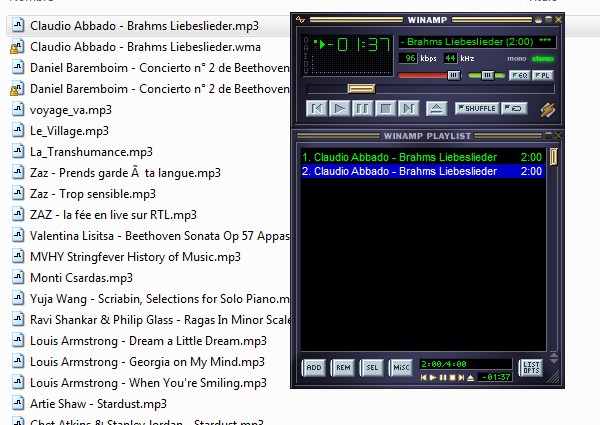
Task: Toggle Repeat mode button
Action: (x=514, y=109)
